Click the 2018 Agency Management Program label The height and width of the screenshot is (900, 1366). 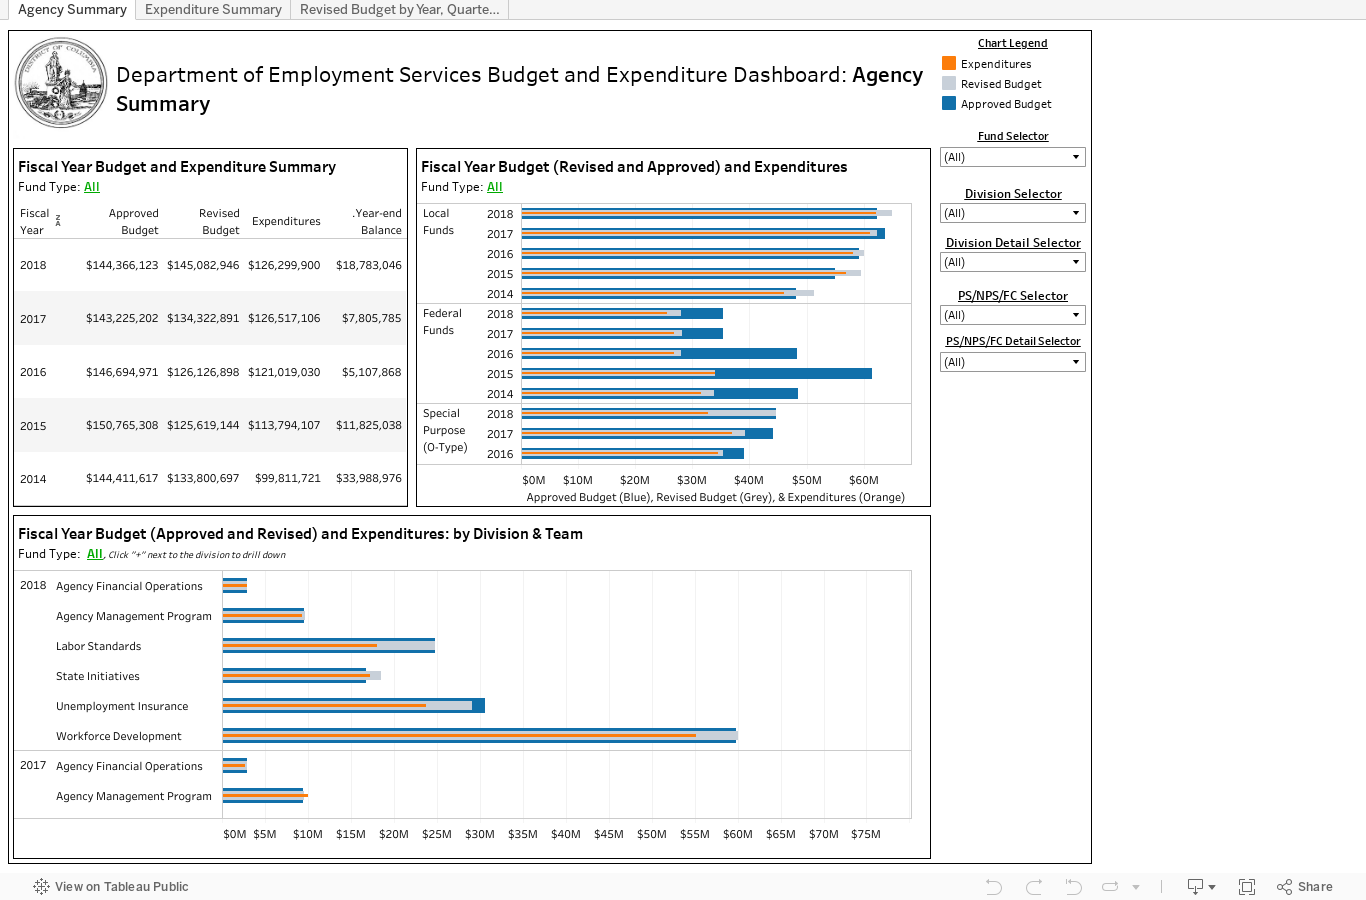click(134, 616)
